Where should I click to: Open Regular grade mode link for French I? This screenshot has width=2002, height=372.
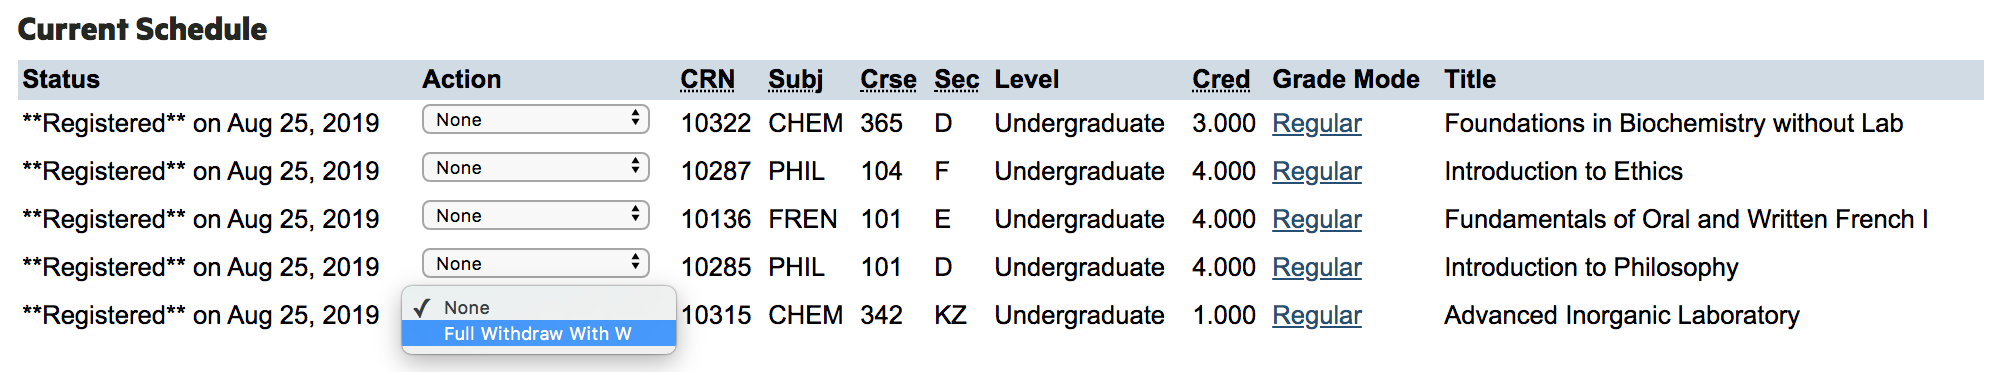coord(1316,219)
